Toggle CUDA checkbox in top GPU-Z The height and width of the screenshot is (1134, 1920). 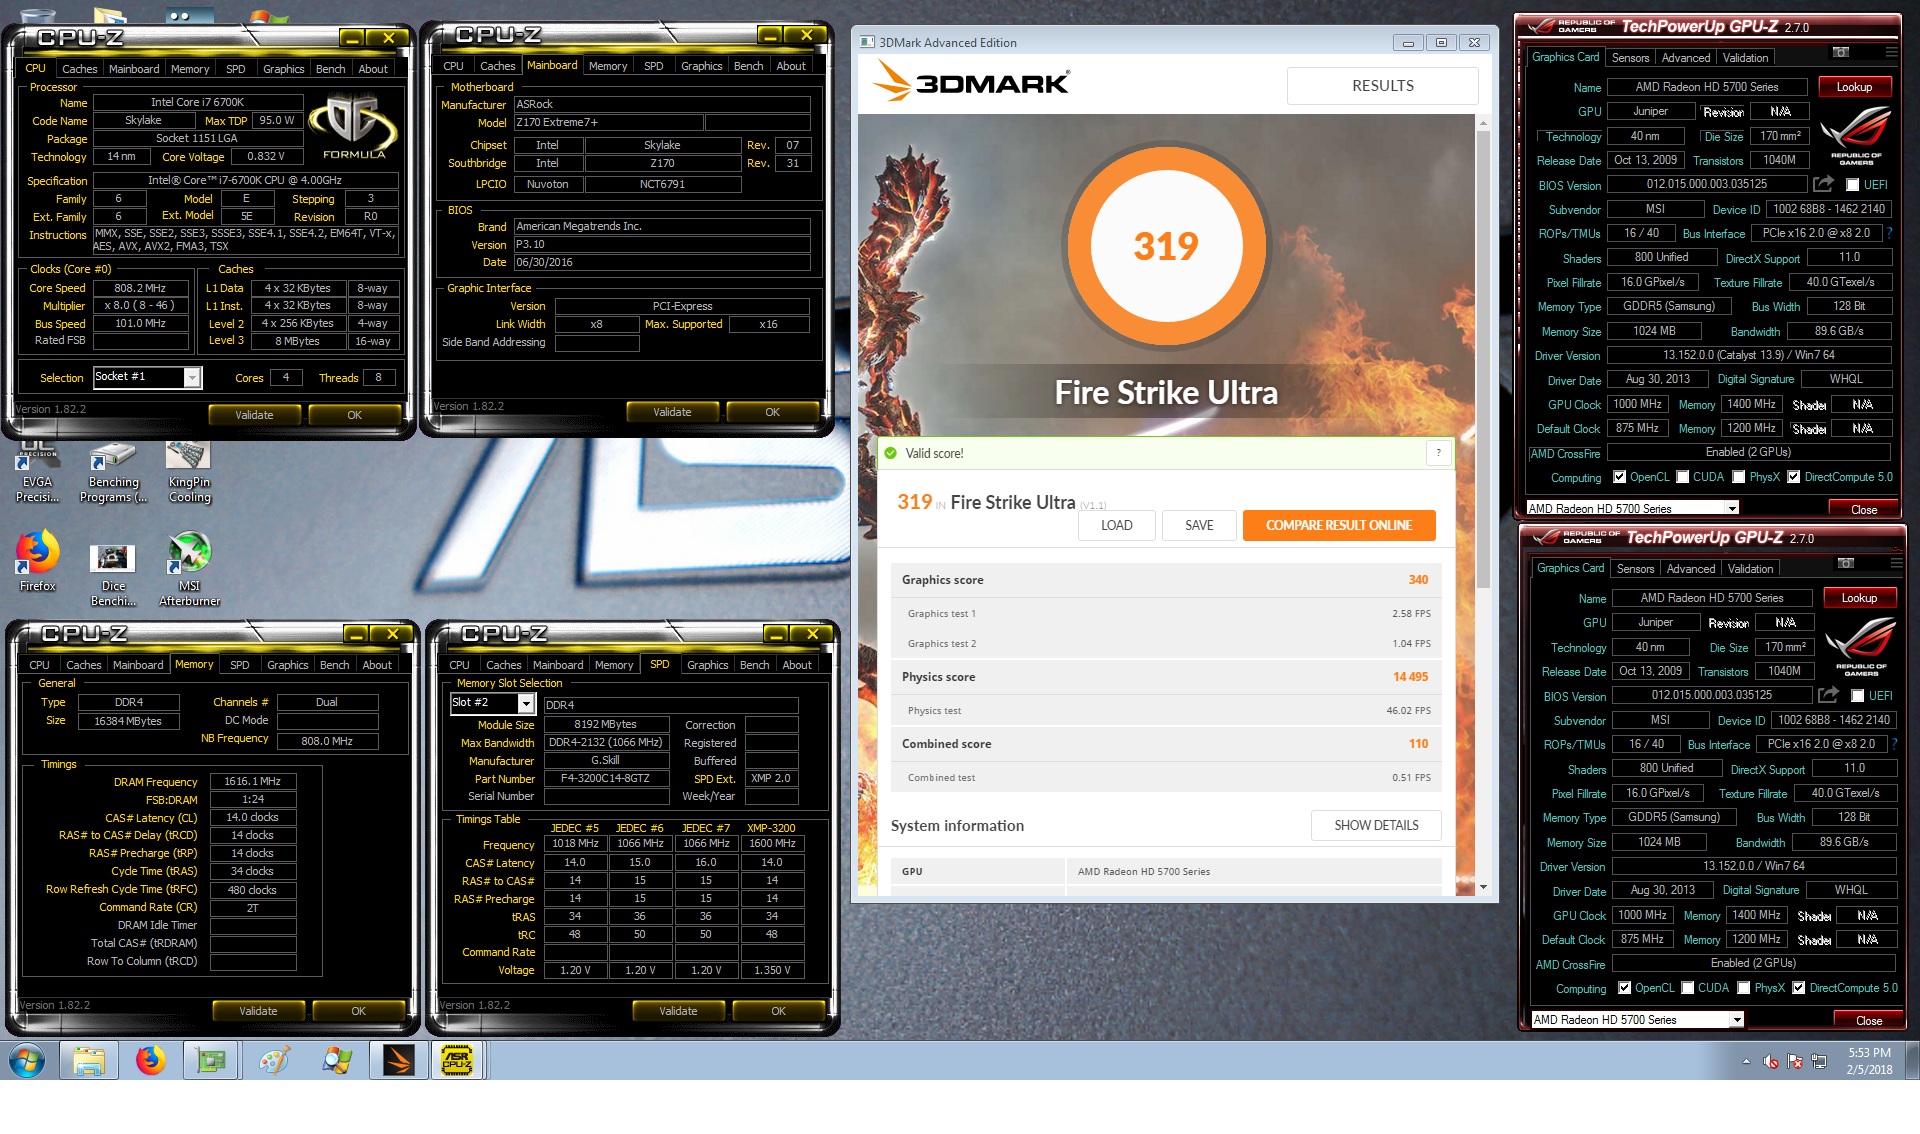(1683, 477)
